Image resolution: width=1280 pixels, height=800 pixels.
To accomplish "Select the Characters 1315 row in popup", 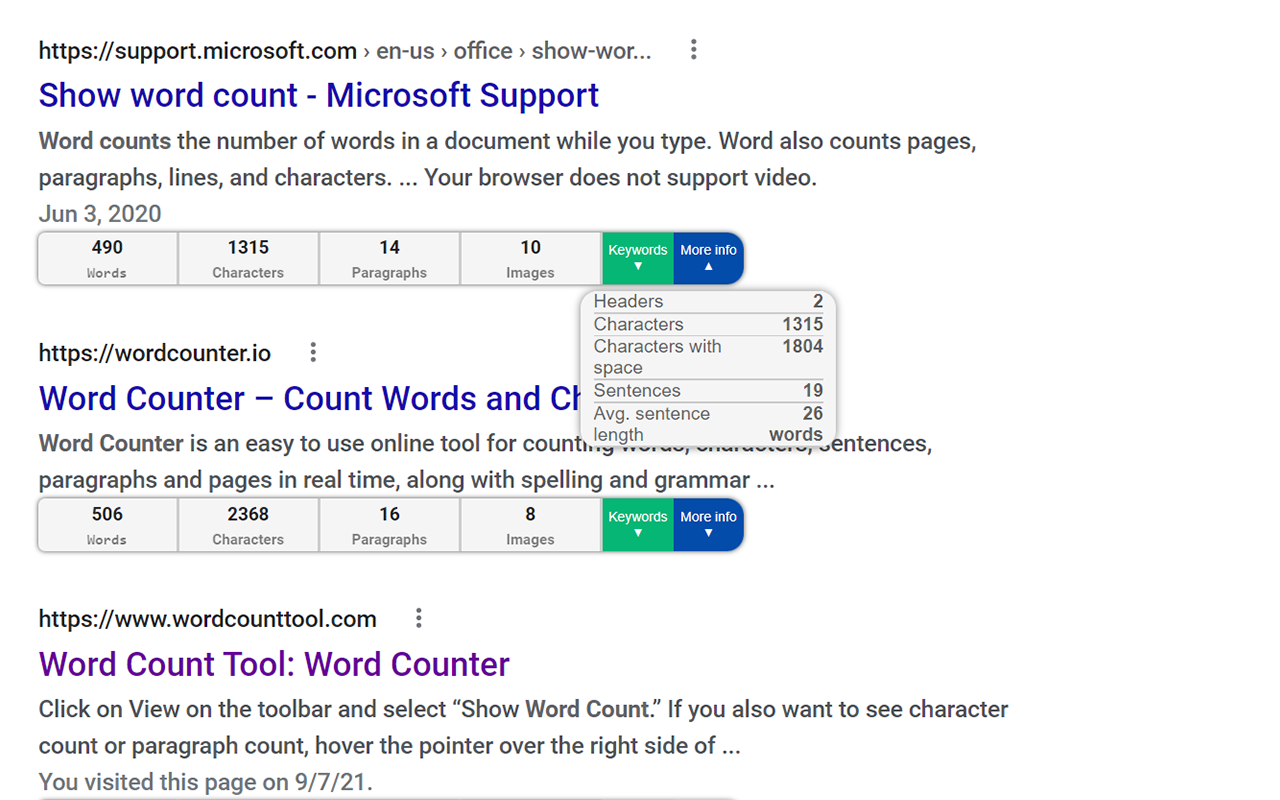I will [708, 324].
